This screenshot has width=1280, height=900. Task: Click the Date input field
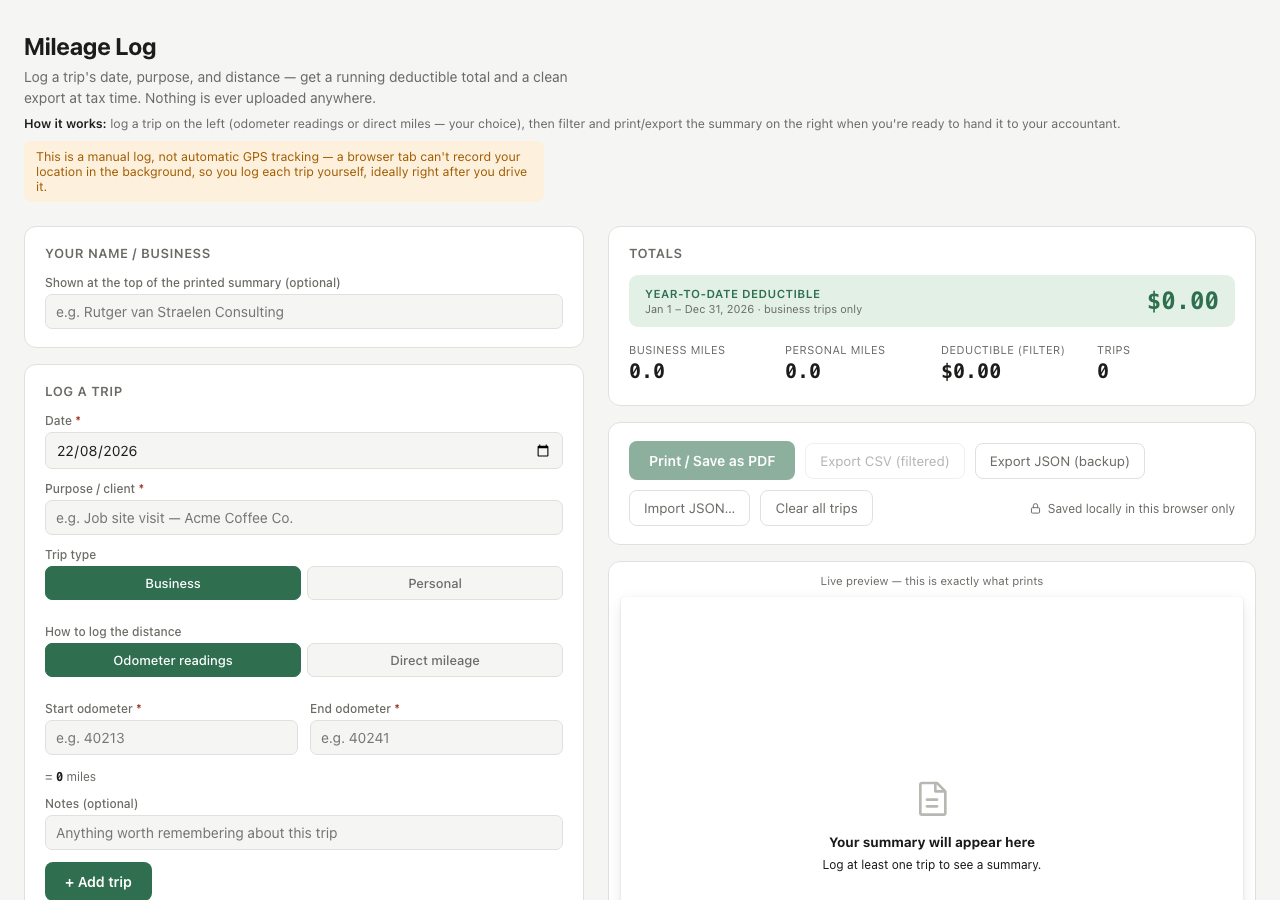tap(304, 451)
